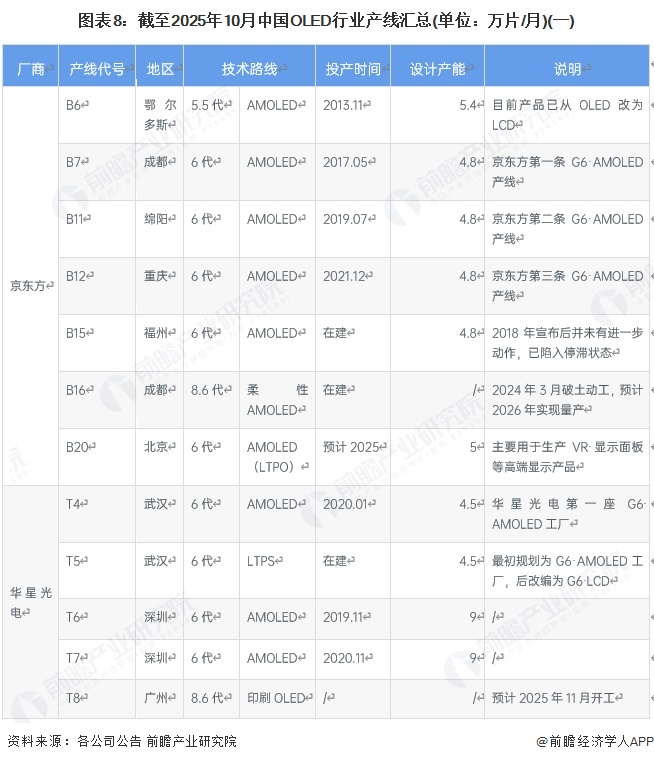This screenshot has width=654, height=762.
Task: Click the B6 production line cell
Action: pyautogui.click(x=75, y=105)
